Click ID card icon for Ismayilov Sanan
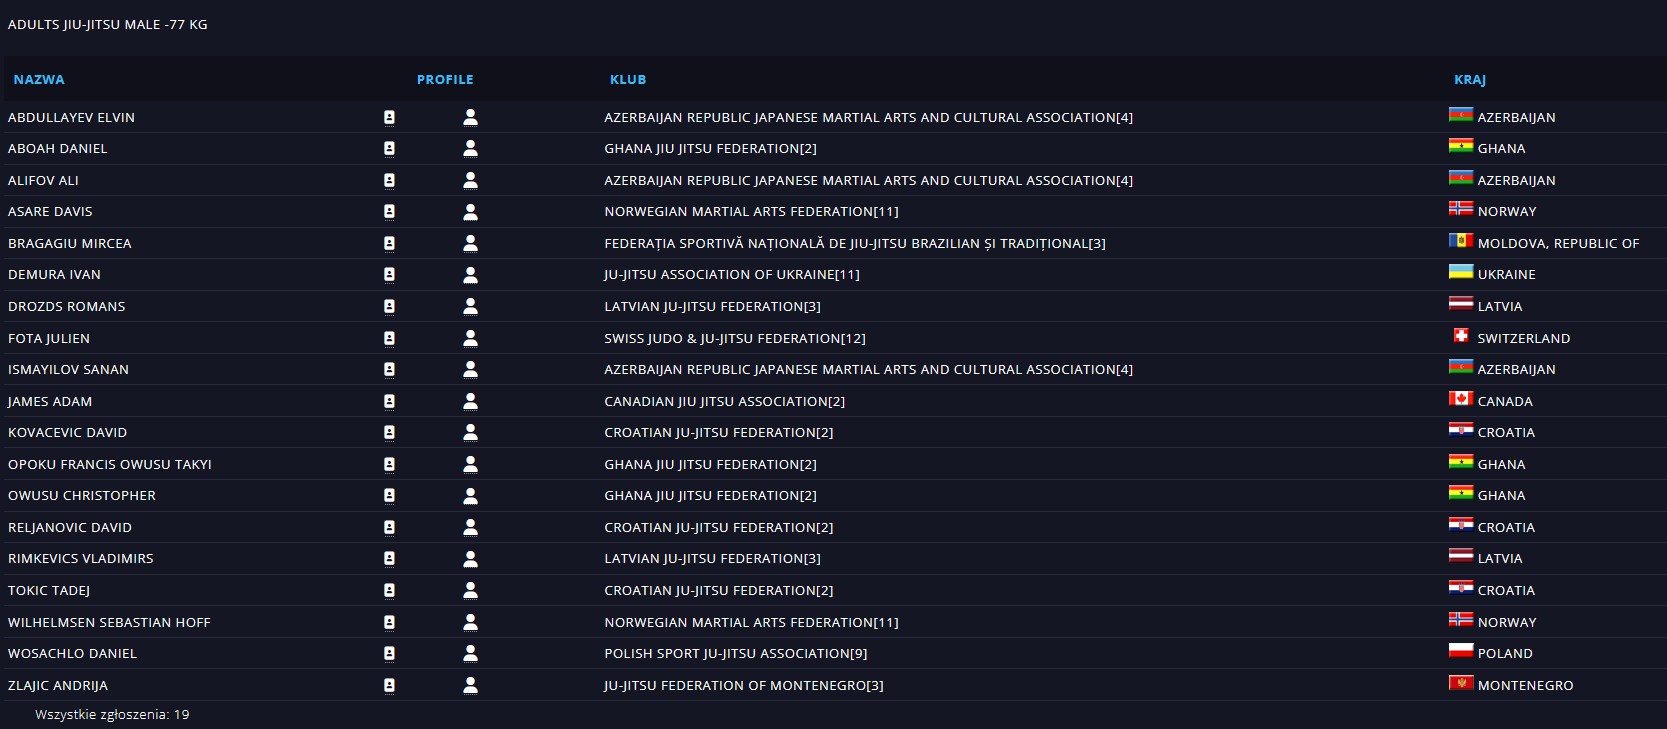This screenshot has height=729, width=1667. tap(389, 369)
